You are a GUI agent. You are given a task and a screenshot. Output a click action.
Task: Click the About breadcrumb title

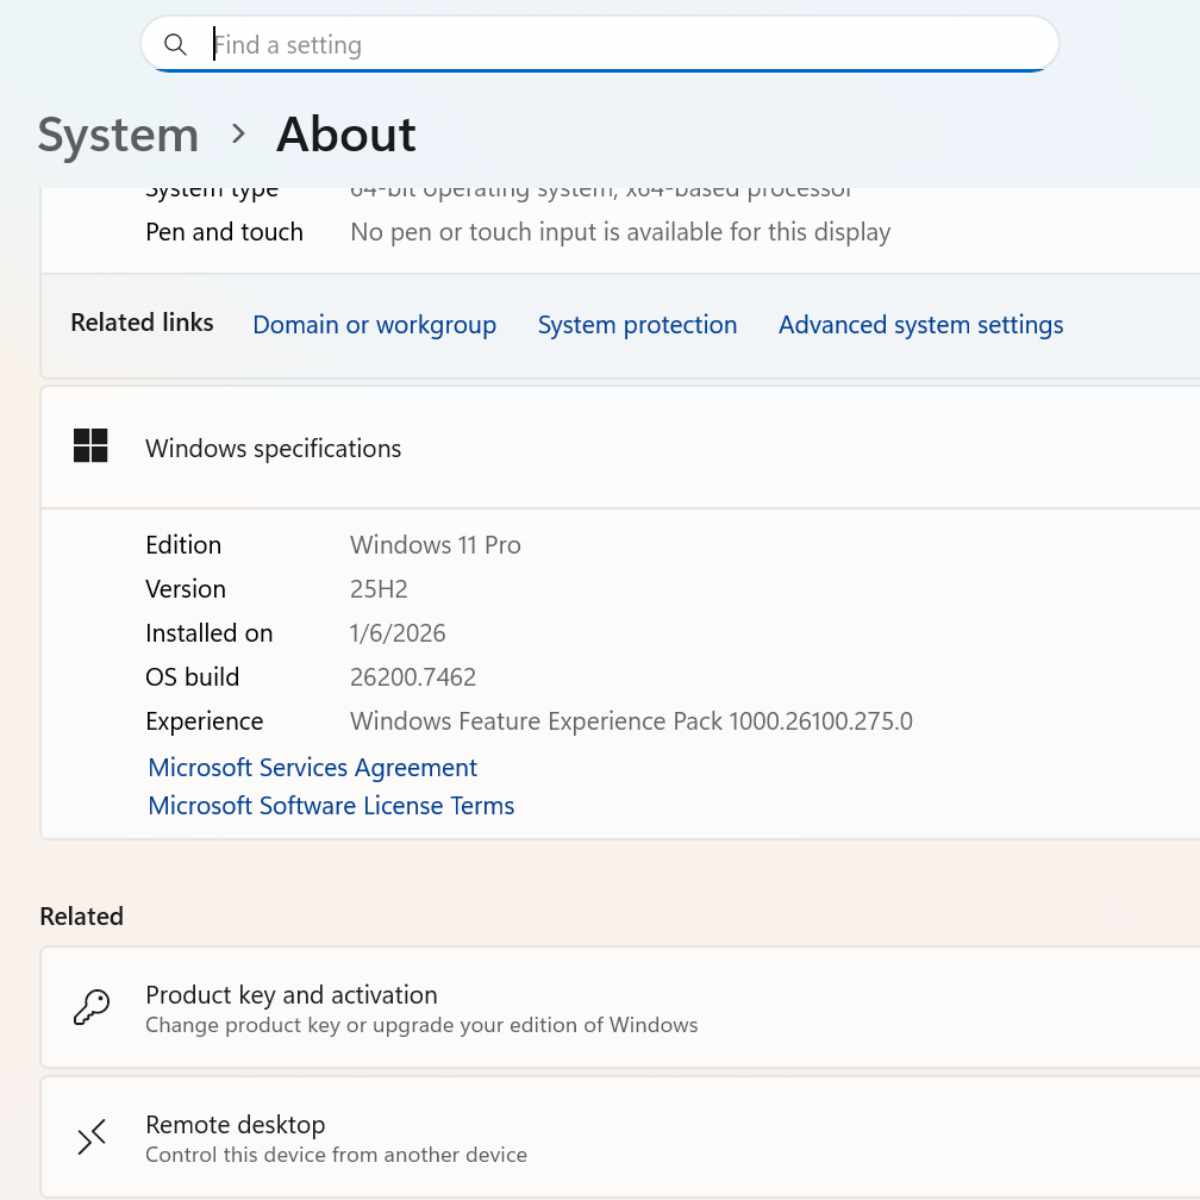click(346, 134)
